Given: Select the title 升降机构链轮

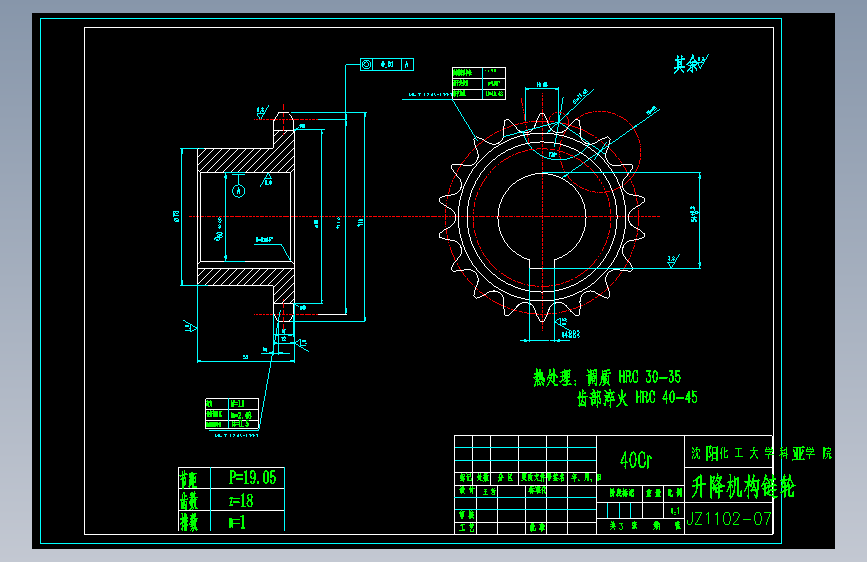Looking at the screenshot, I should 743,487.
